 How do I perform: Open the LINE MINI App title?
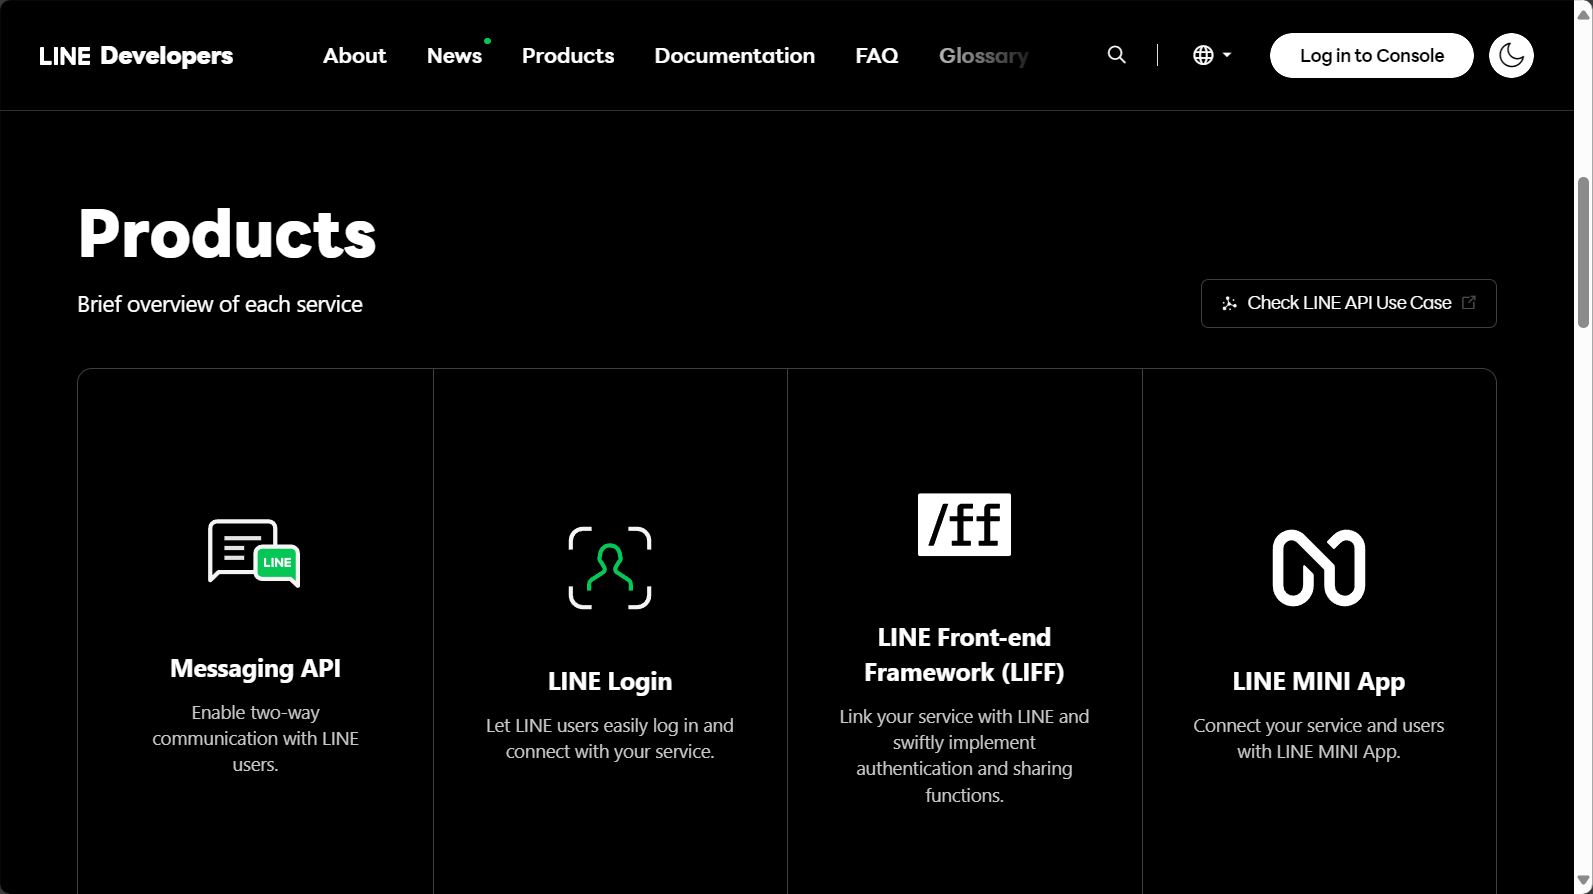1319,681
